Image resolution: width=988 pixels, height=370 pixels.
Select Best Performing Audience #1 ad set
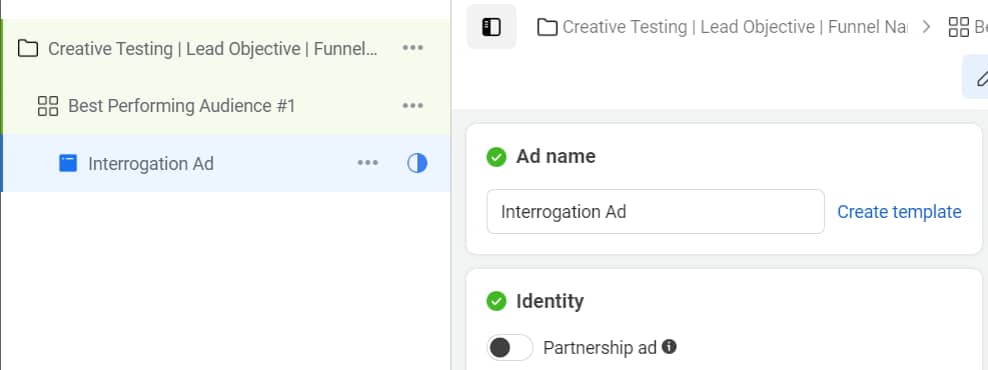click(181, 106)
